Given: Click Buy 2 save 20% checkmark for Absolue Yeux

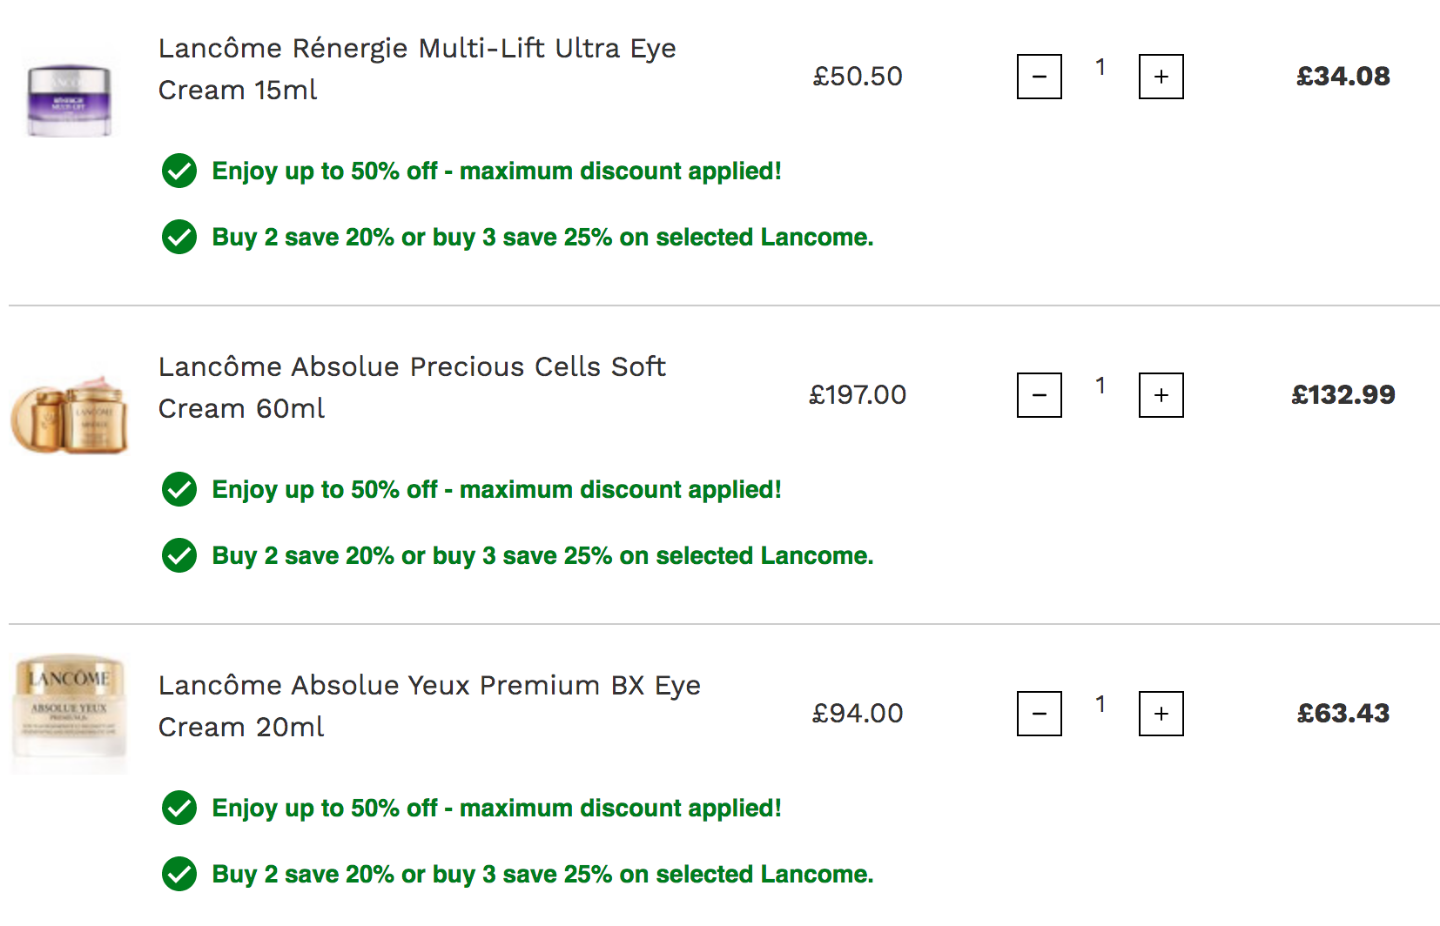Looking at the screenshot, I should pyautogui.click(x=179, y=874).
